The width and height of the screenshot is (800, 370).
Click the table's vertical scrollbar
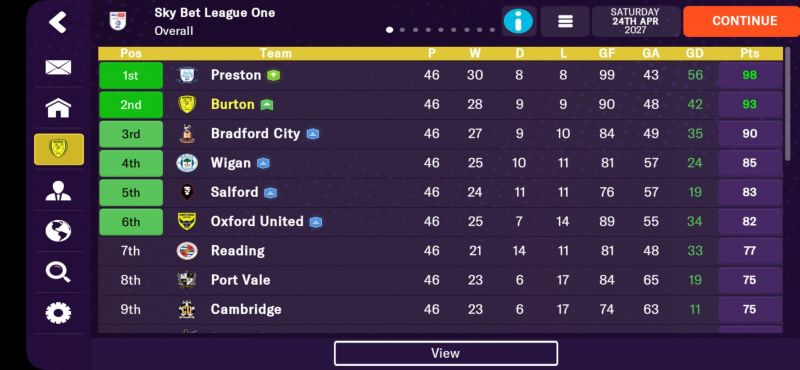[789, 107]
